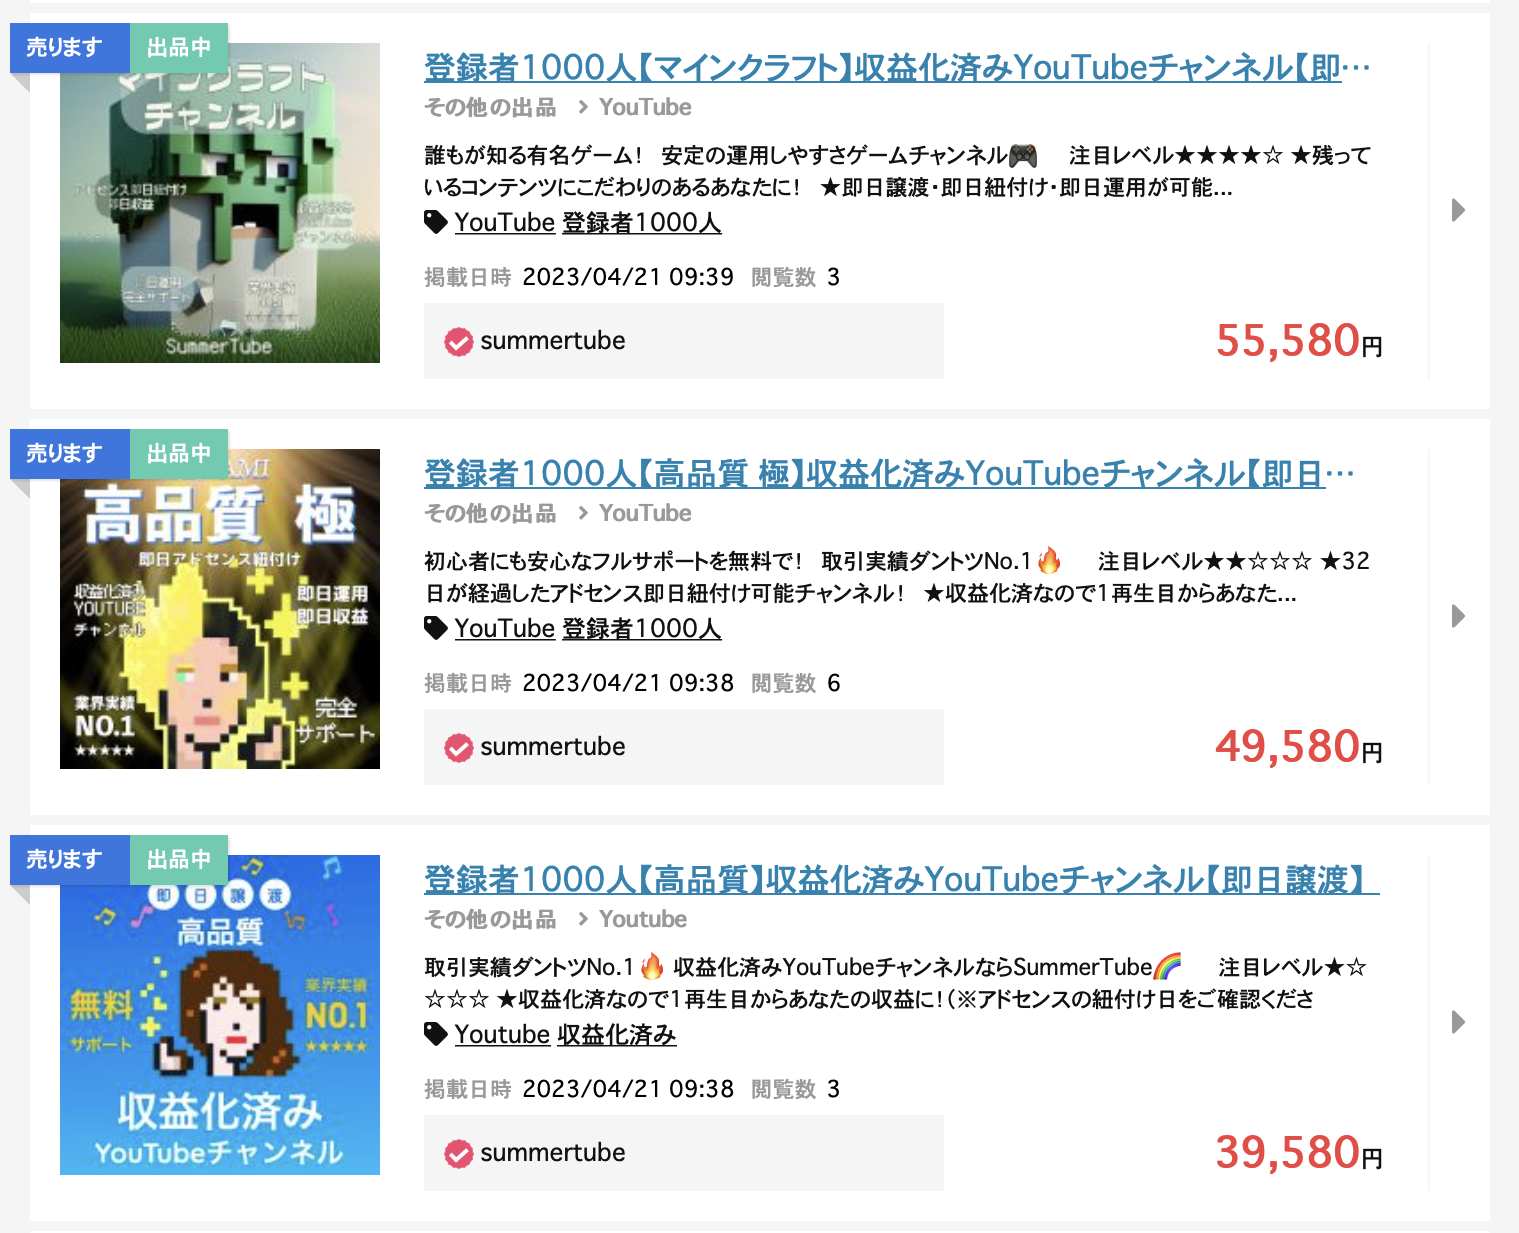Click arrow icon beside the 39,580円 listing
Image resolution: width=1519 pixels, height=1233 pixels.
[1458, 1022]
